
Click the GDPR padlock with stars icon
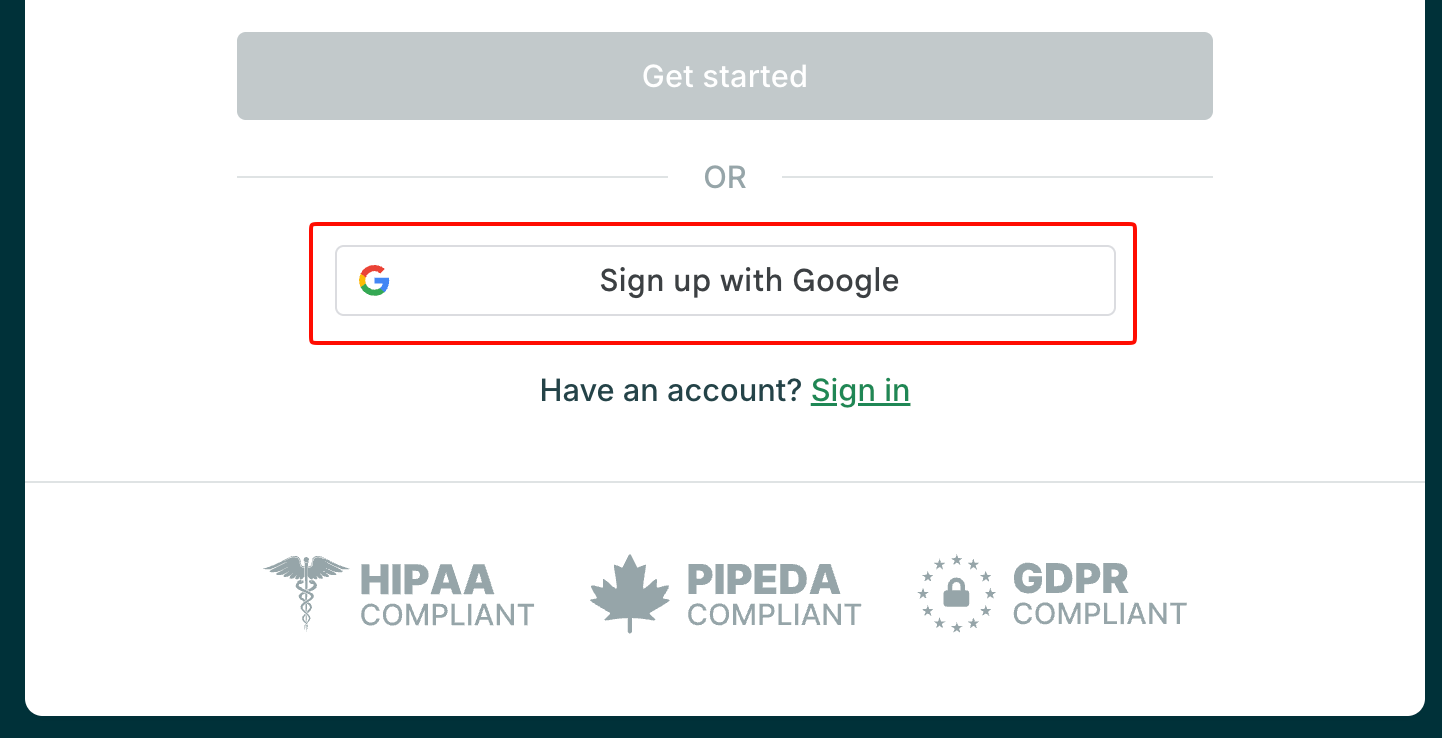click(x=957, y=593)
